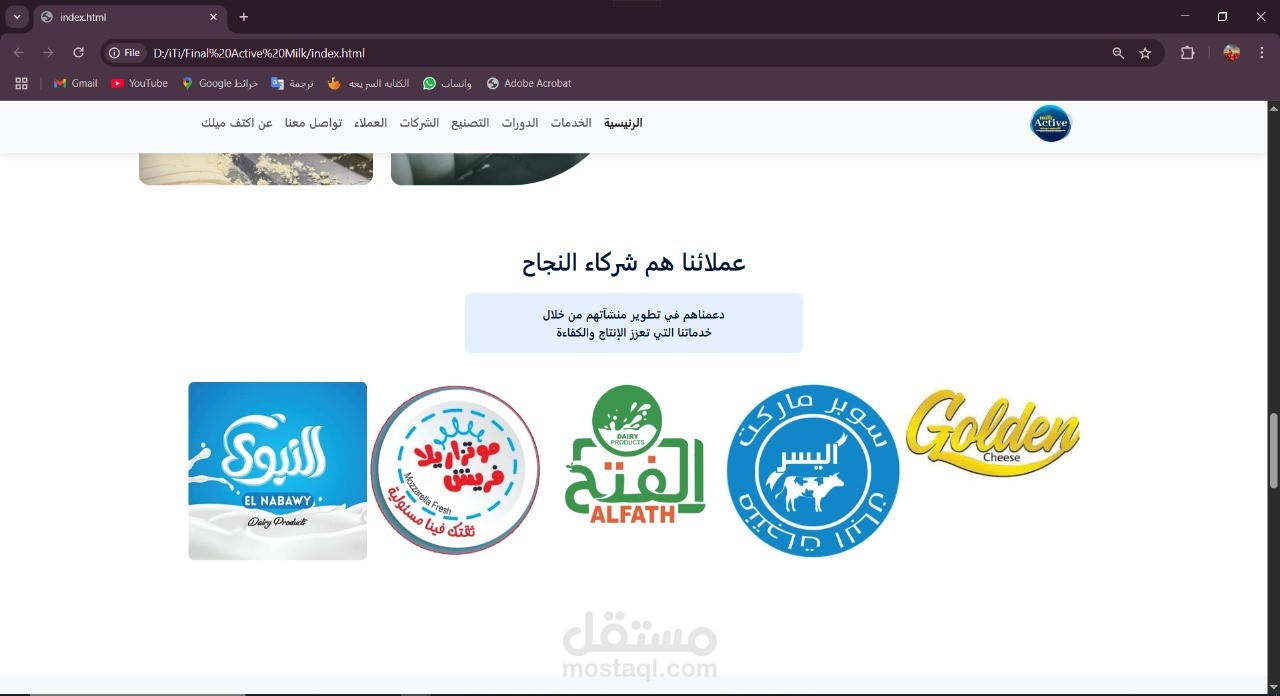Open the ترجمة bookmark

pyautogui.click(x=292, y=84)
